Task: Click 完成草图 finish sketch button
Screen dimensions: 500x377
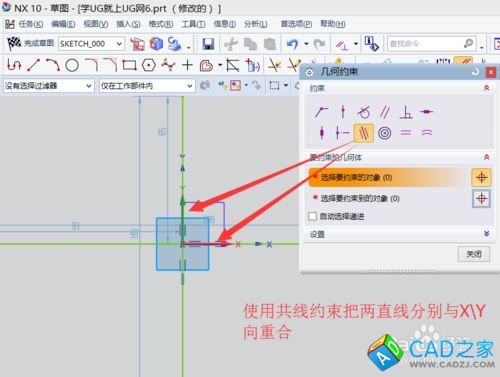Action: point(31,43)
